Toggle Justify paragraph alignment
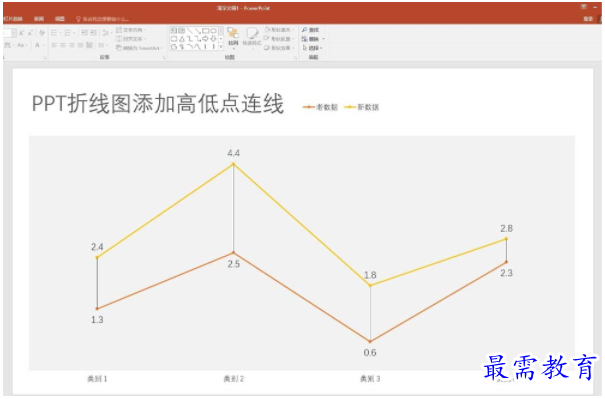This screenshot has width=605, height=399. pos(80,45)
